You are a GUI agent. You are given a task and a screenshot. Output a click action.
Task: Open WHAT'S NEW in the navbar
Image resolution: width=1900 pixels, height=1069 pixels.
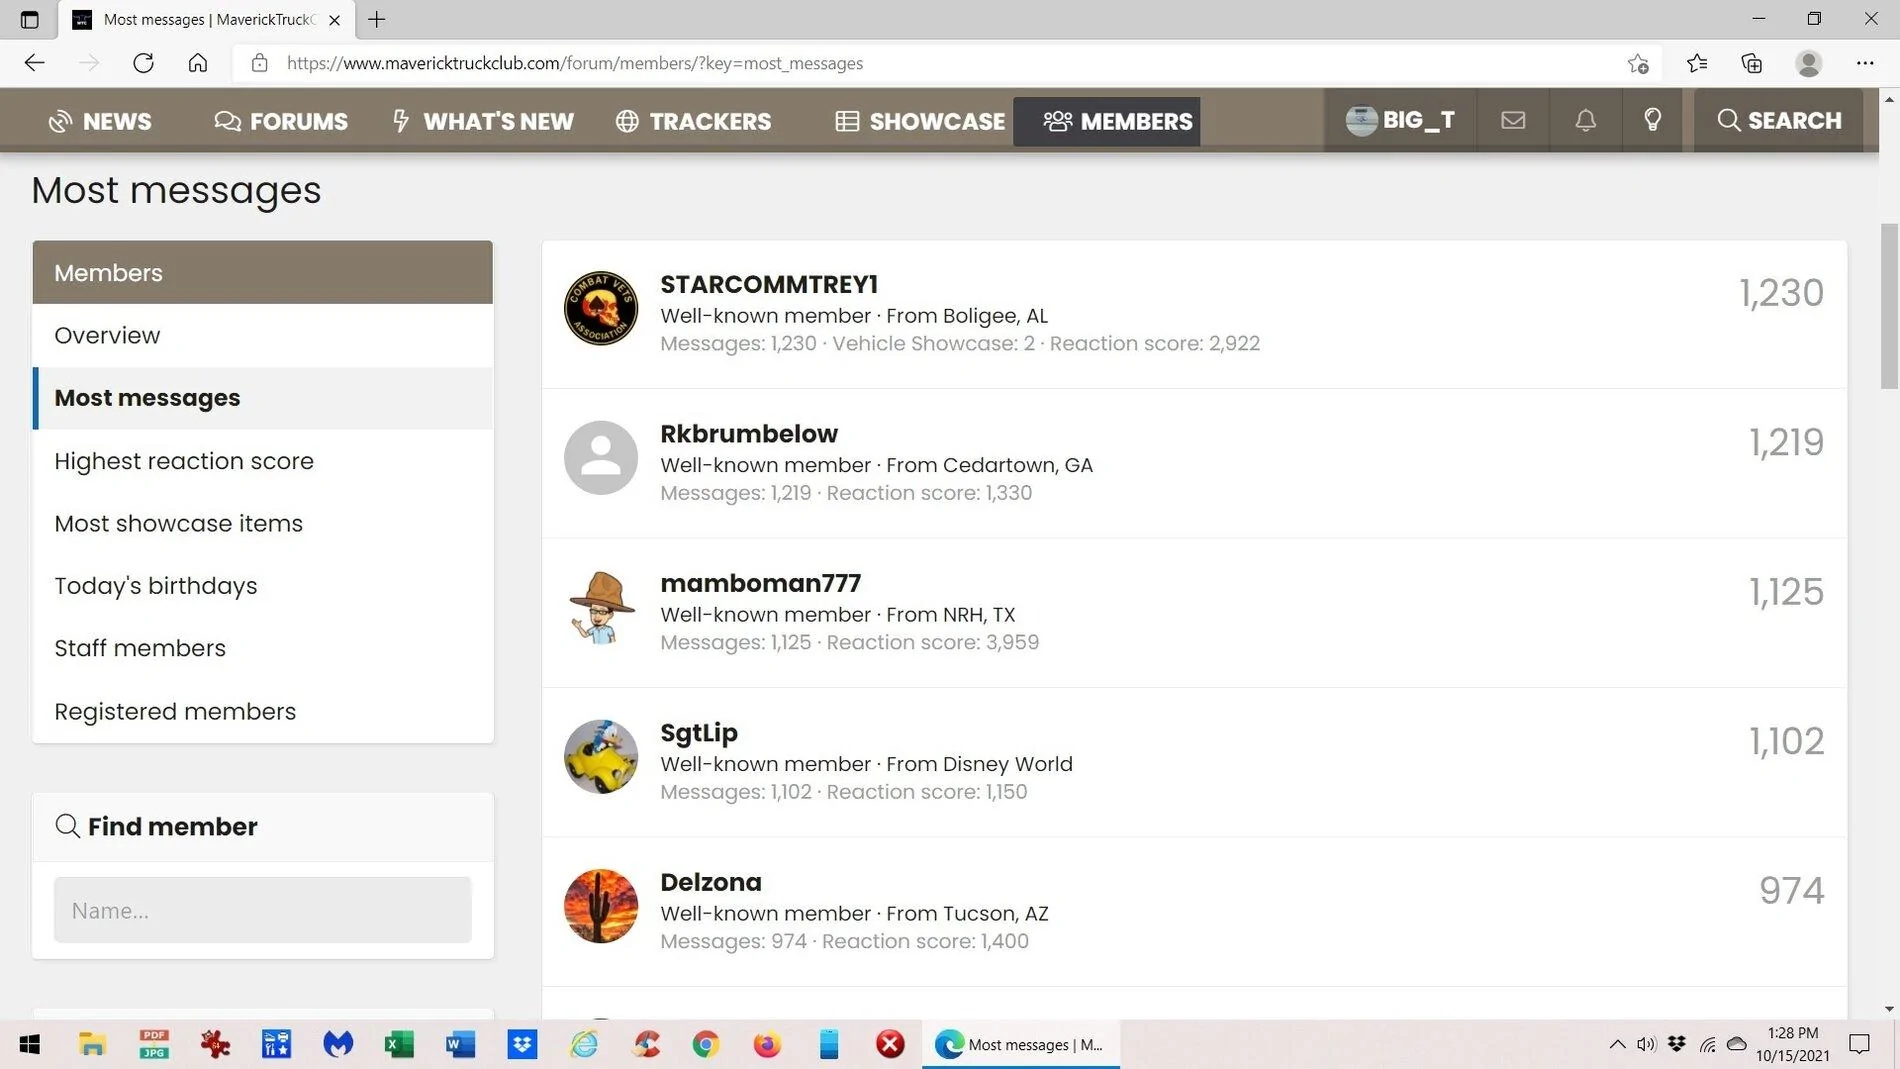click(483, 121)
